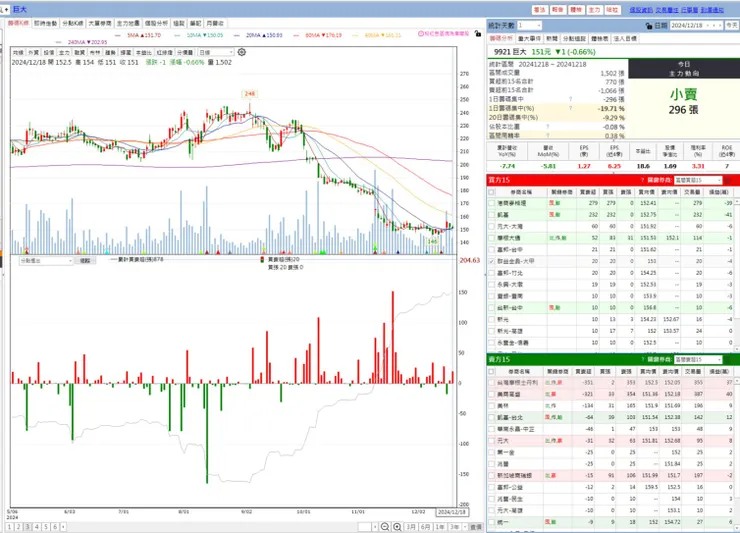The image size is (740, 533).
Task: Go to next date arrow
Action: click(x=720, y=25)
